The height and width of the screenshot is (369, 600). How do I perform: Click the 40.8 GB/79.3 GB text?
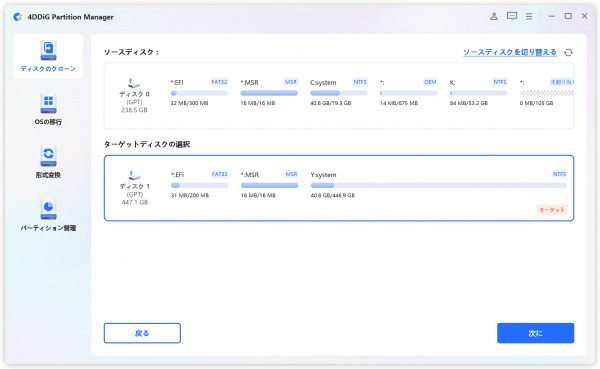pos(330,103)
